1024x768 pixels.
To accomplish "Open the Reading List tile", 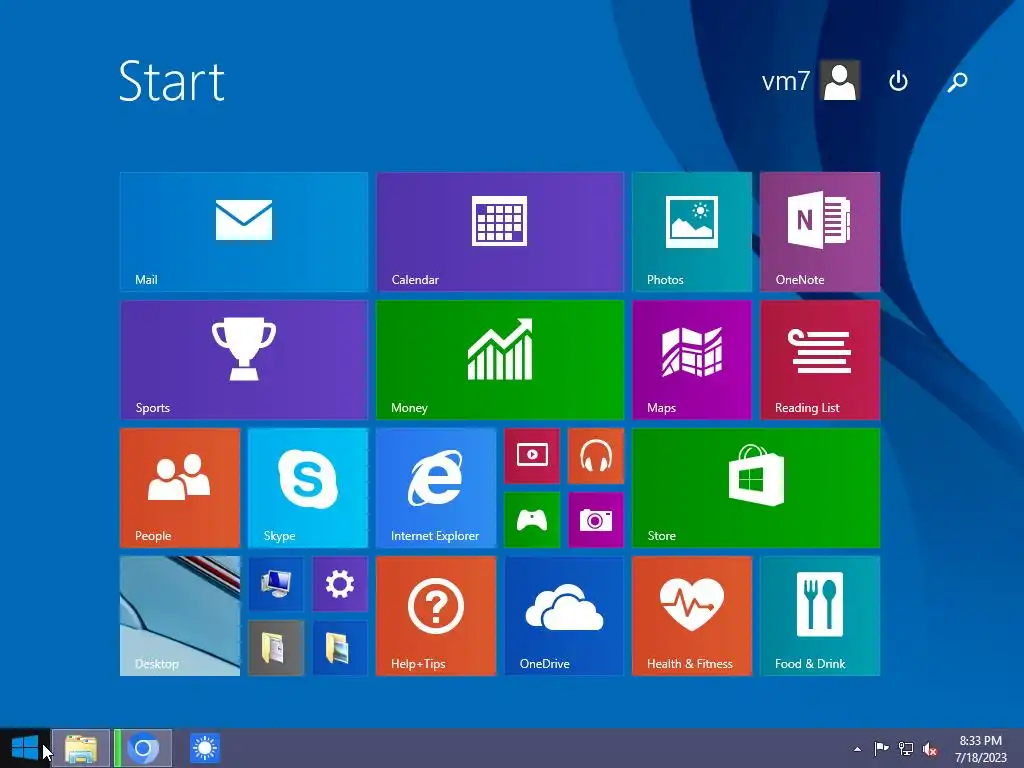I will tap(820, 360).
